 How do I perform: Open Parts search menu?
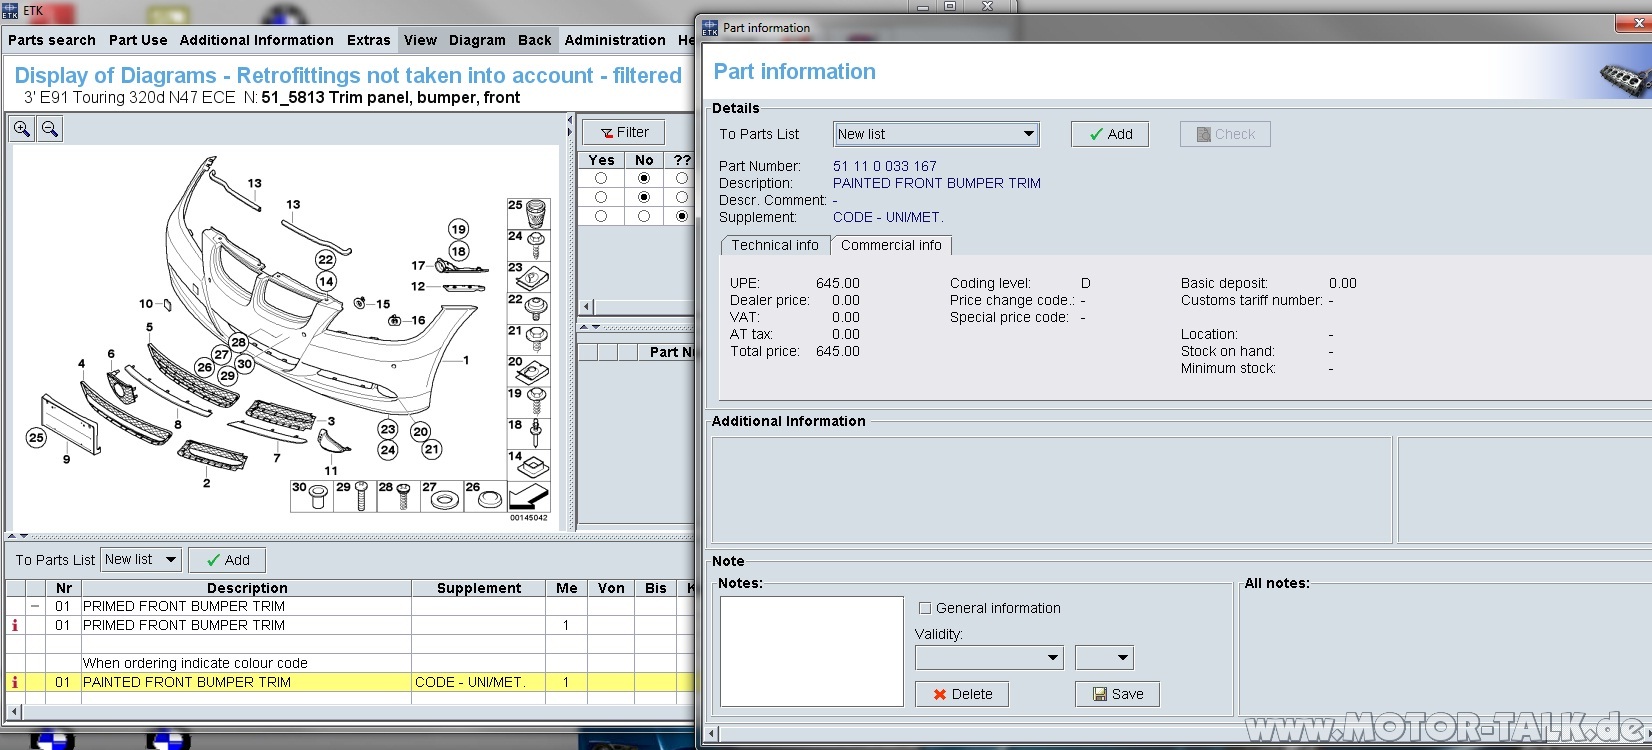click(52, 40)
